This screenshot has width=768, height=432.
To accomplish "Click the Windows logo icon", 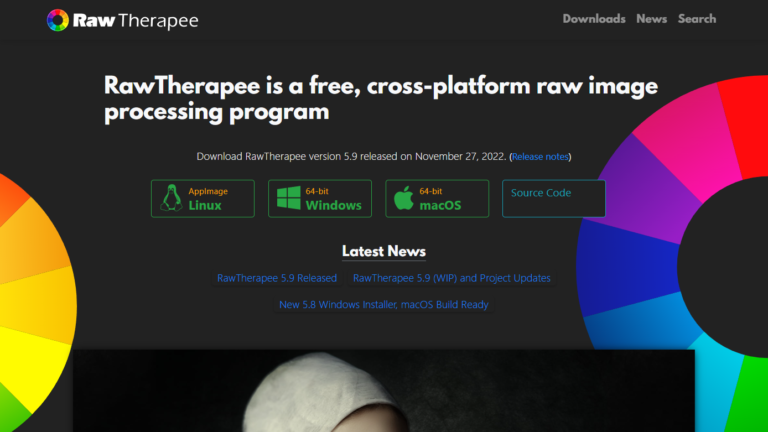I will [x=288, y=198].
